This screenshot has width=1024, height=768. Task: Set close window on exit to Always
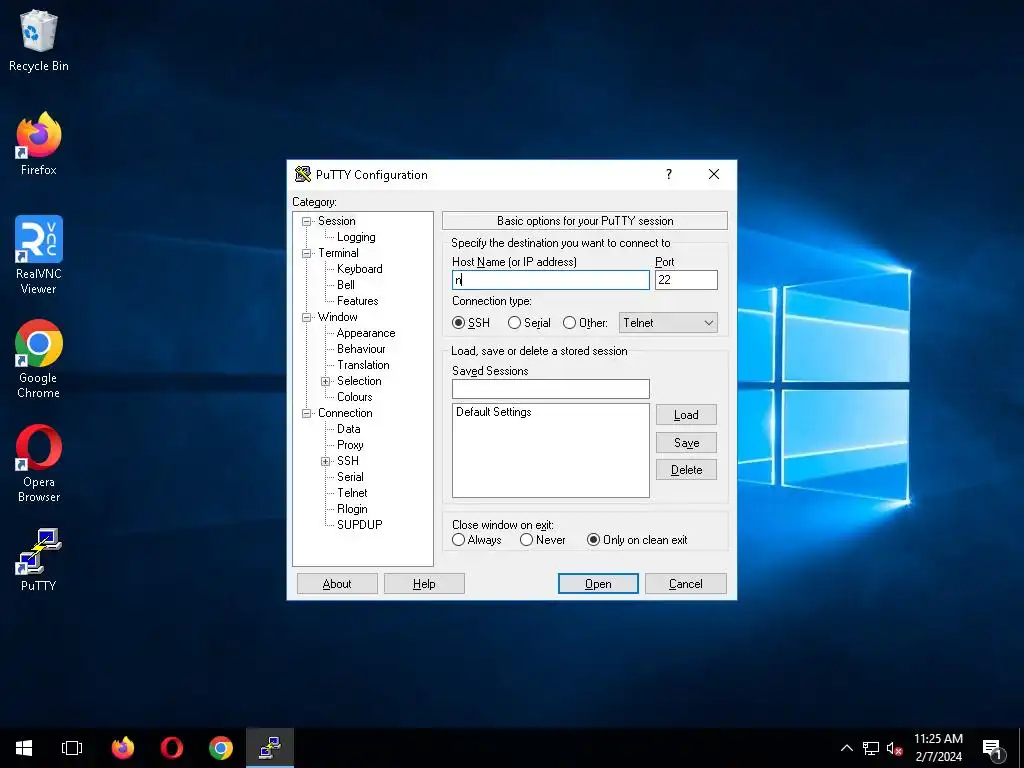(458, 540)
